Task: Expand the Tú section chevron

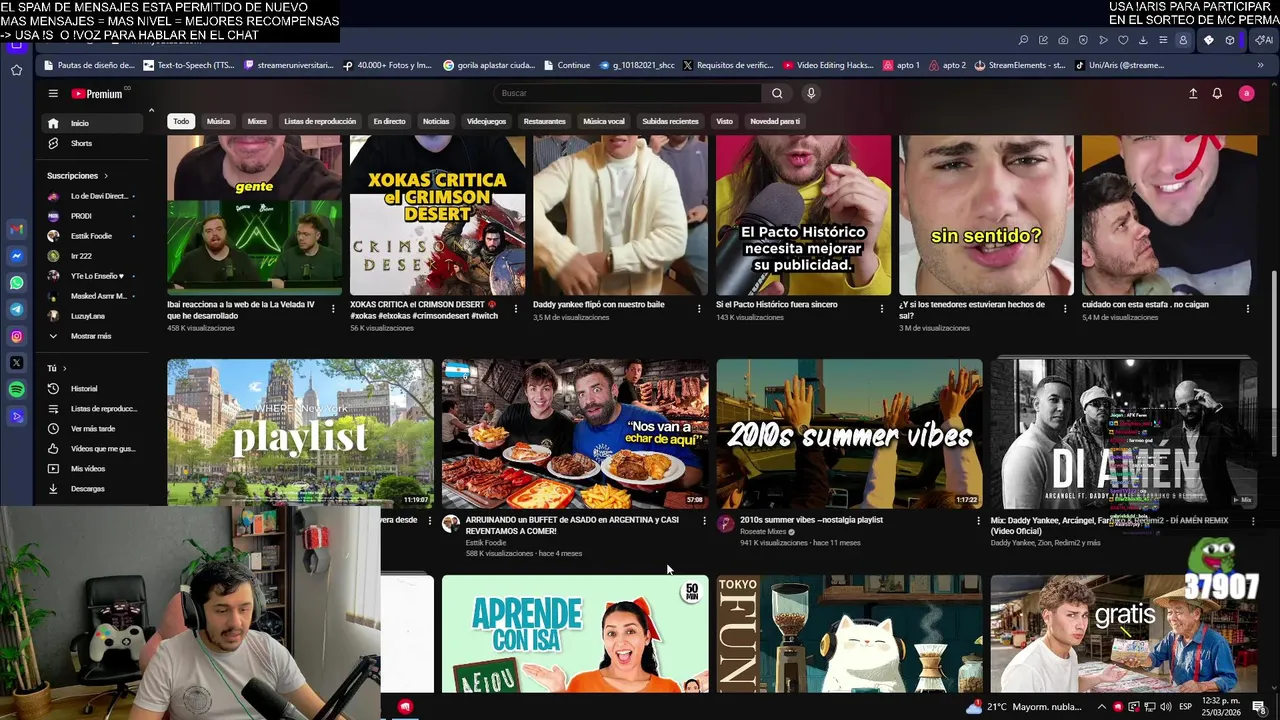Action: pyautogui.click(x=65, y=368)
